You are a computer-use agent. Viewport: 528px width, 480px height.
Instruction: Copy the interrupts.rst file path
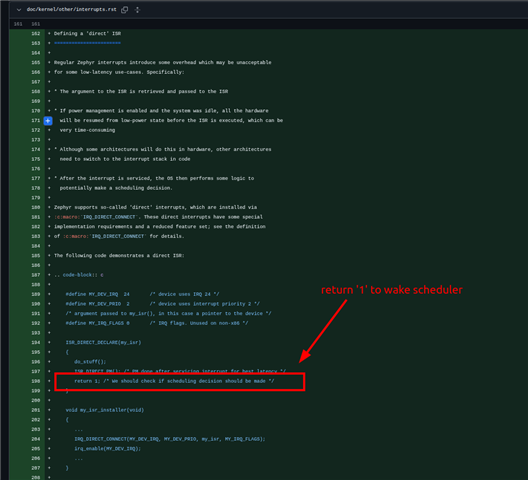coord(125,10)
